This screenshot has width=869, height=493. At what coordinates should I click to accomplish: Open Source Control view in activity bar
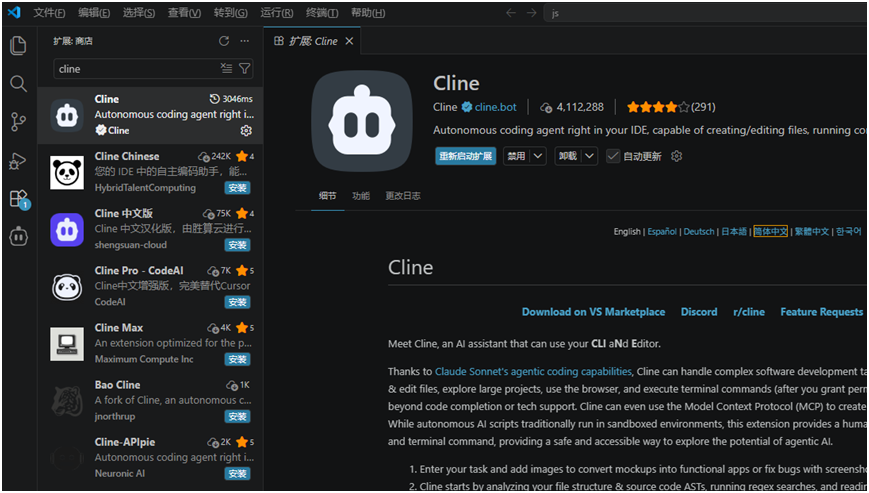tap(18, 122)
